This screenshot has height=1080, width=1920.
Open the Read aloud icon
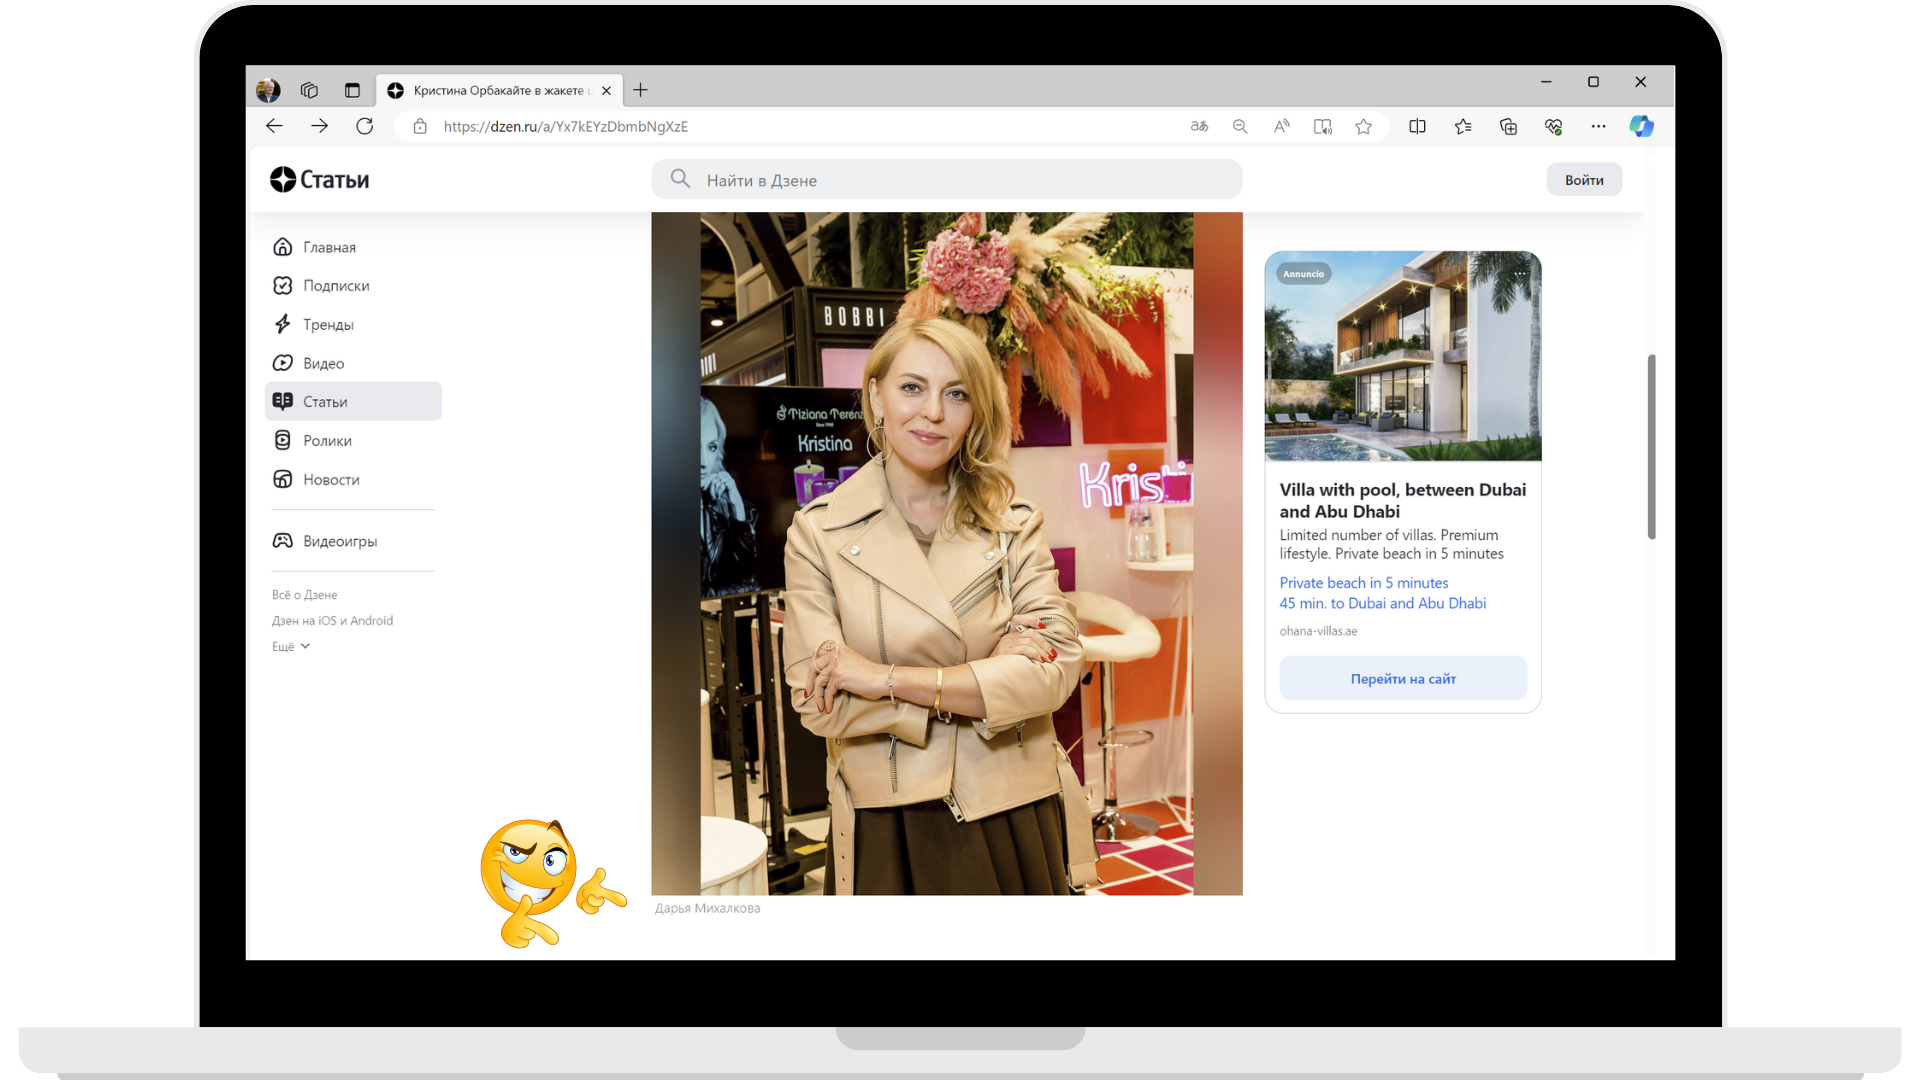point(1281,126)
